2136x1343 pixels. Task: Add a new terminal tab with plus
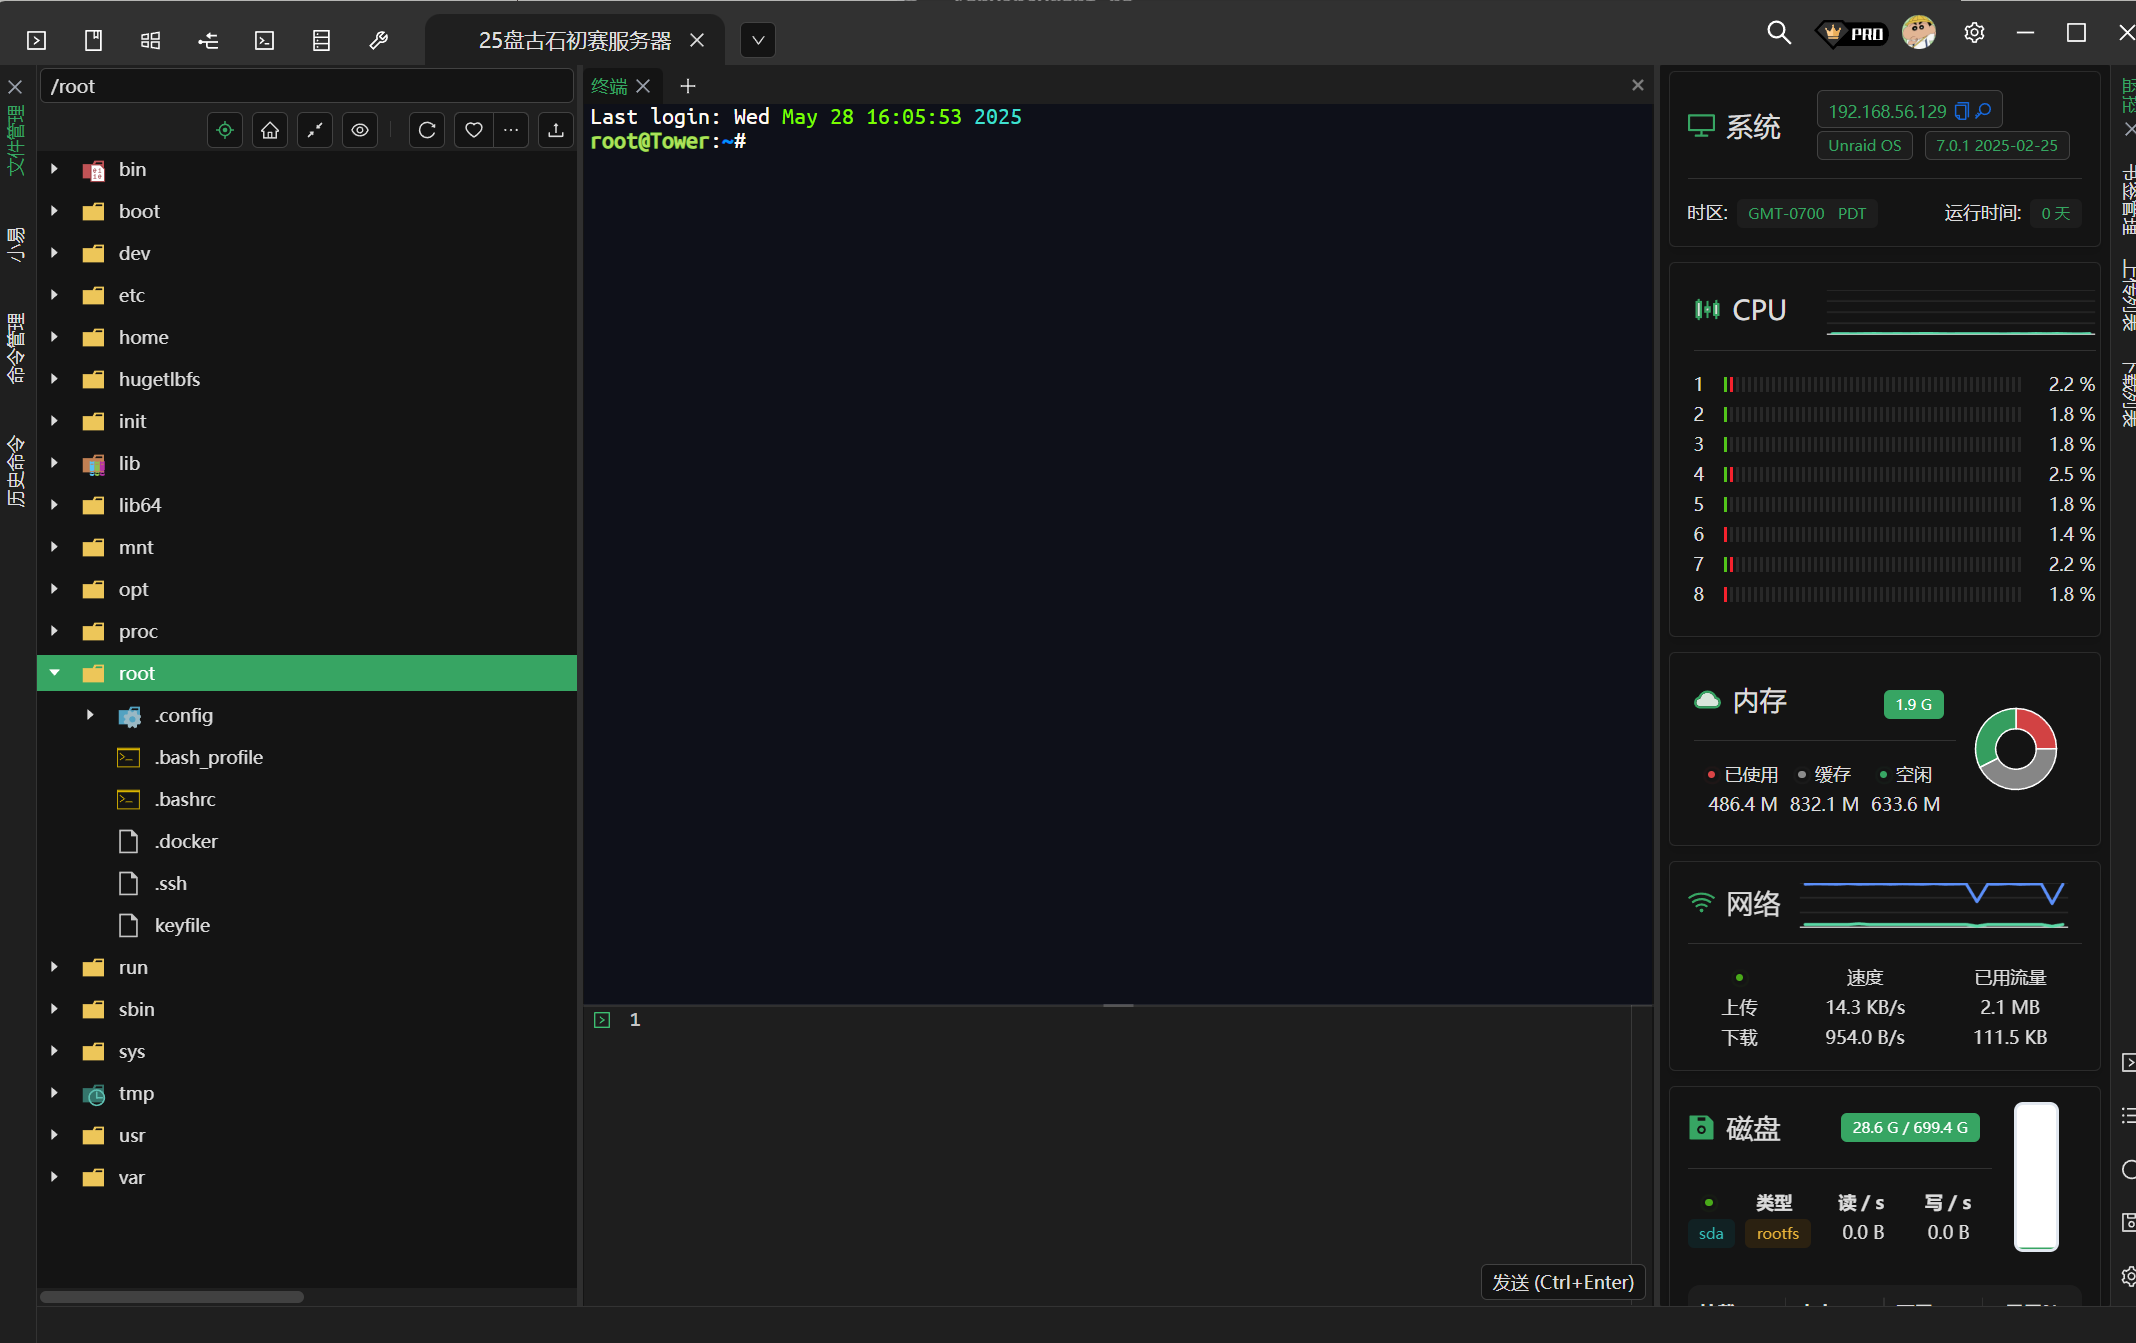pyautogui.click(x=688, y=86)
